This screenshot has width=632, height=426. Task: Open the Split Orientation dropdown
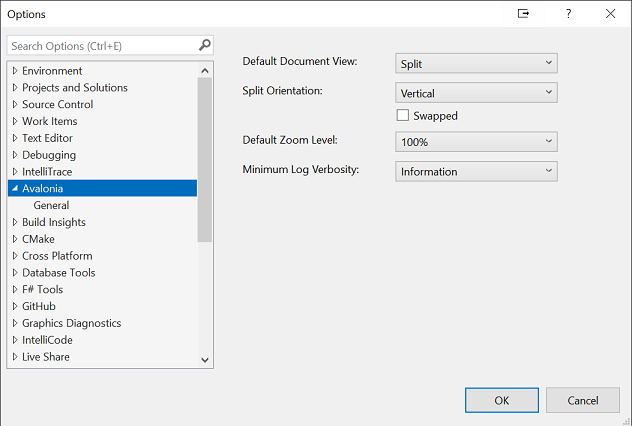click(476, 92)
